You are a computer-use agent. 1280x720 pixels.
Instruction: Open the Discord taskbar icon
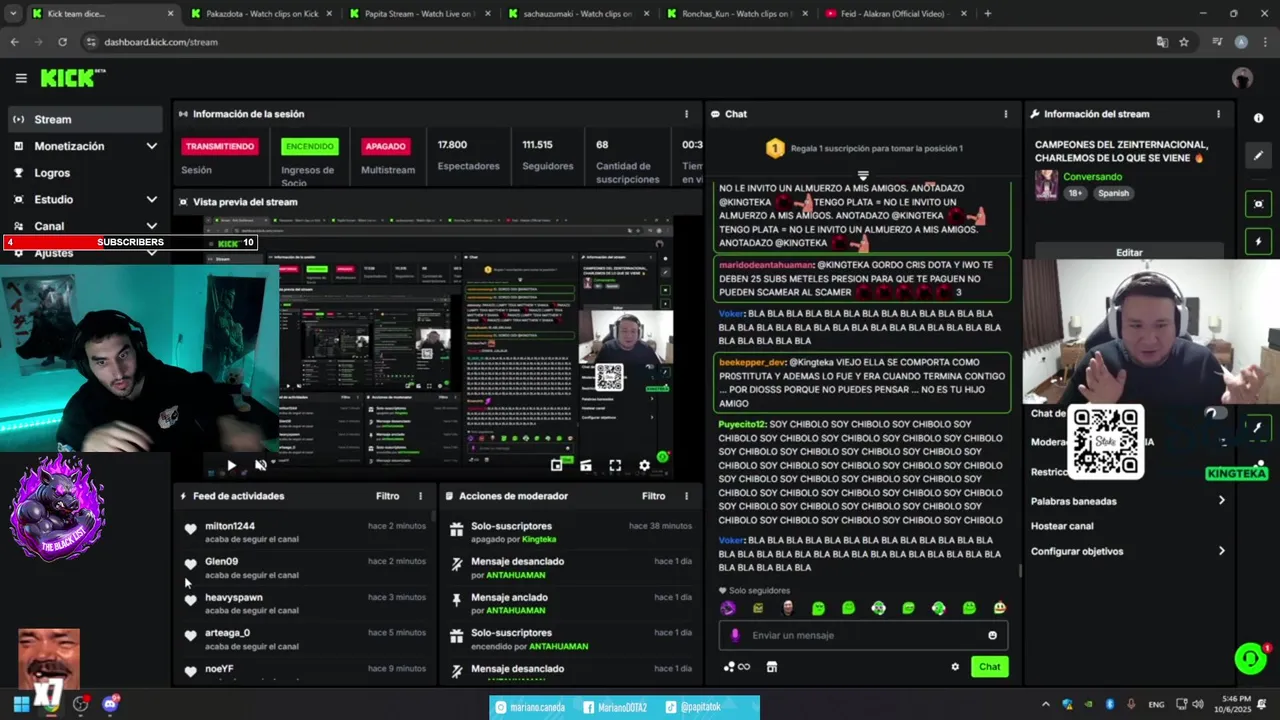click(110, 704)
